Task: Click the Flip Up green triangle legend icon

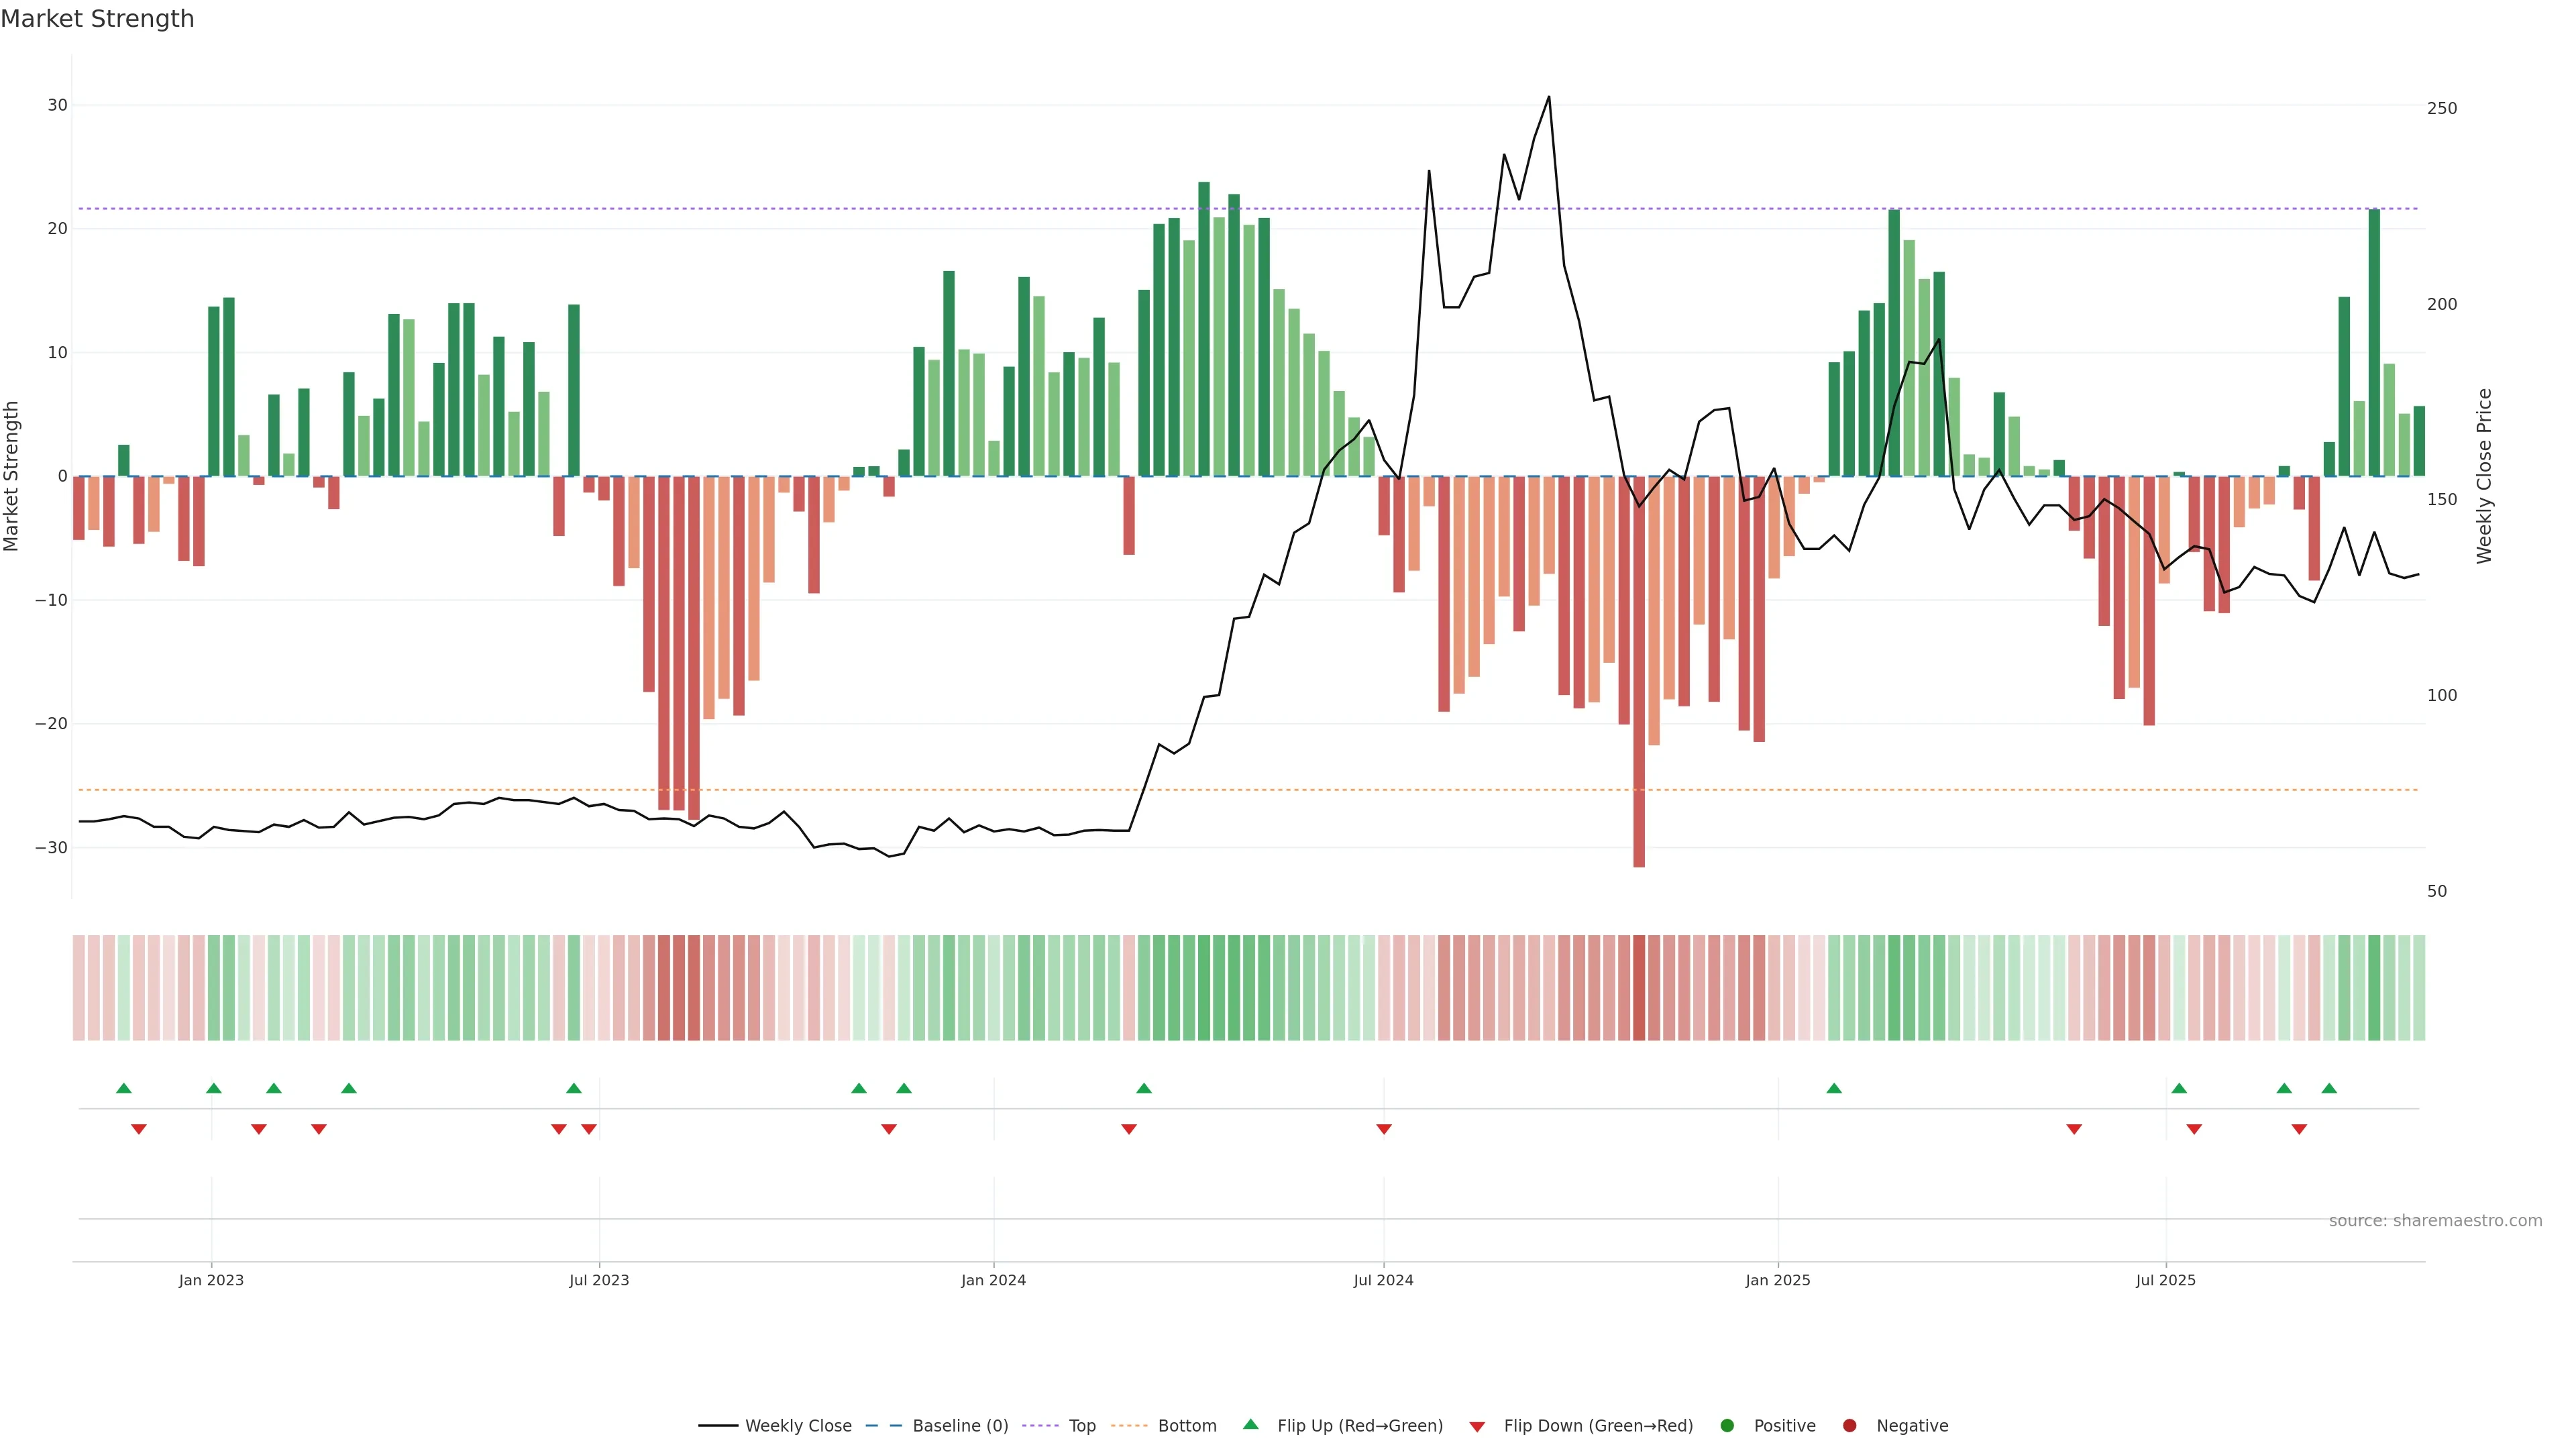Action: tap(1250, 1424)
